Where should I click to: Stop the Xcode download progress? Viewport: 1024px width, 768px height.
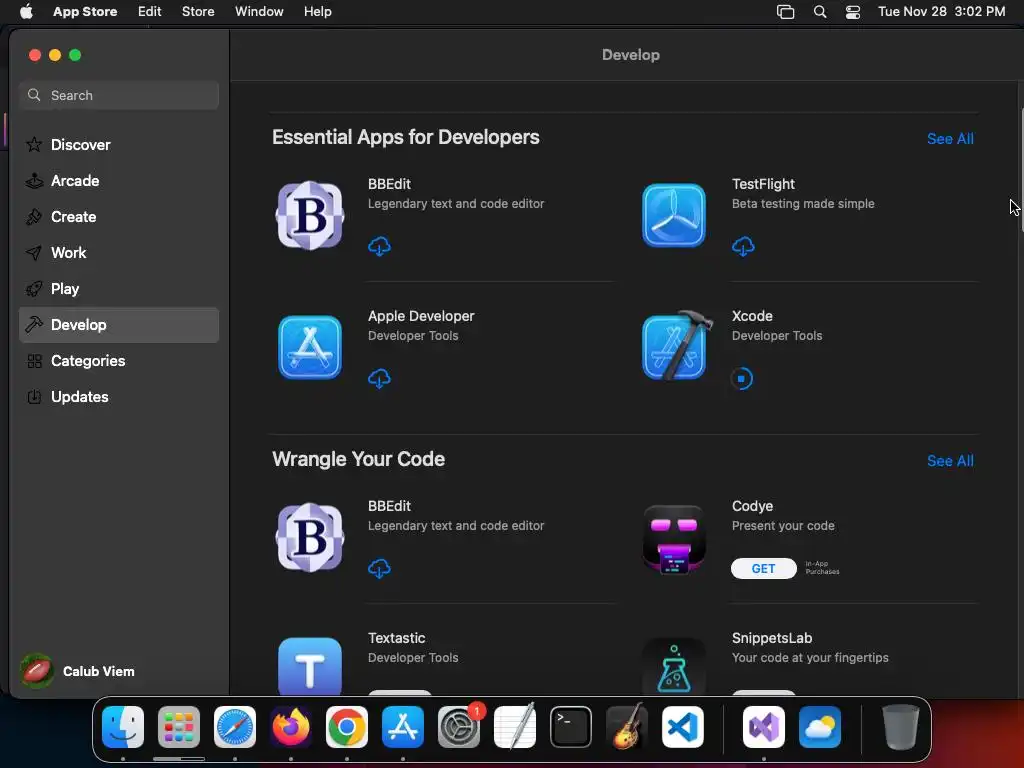(741, 378)
